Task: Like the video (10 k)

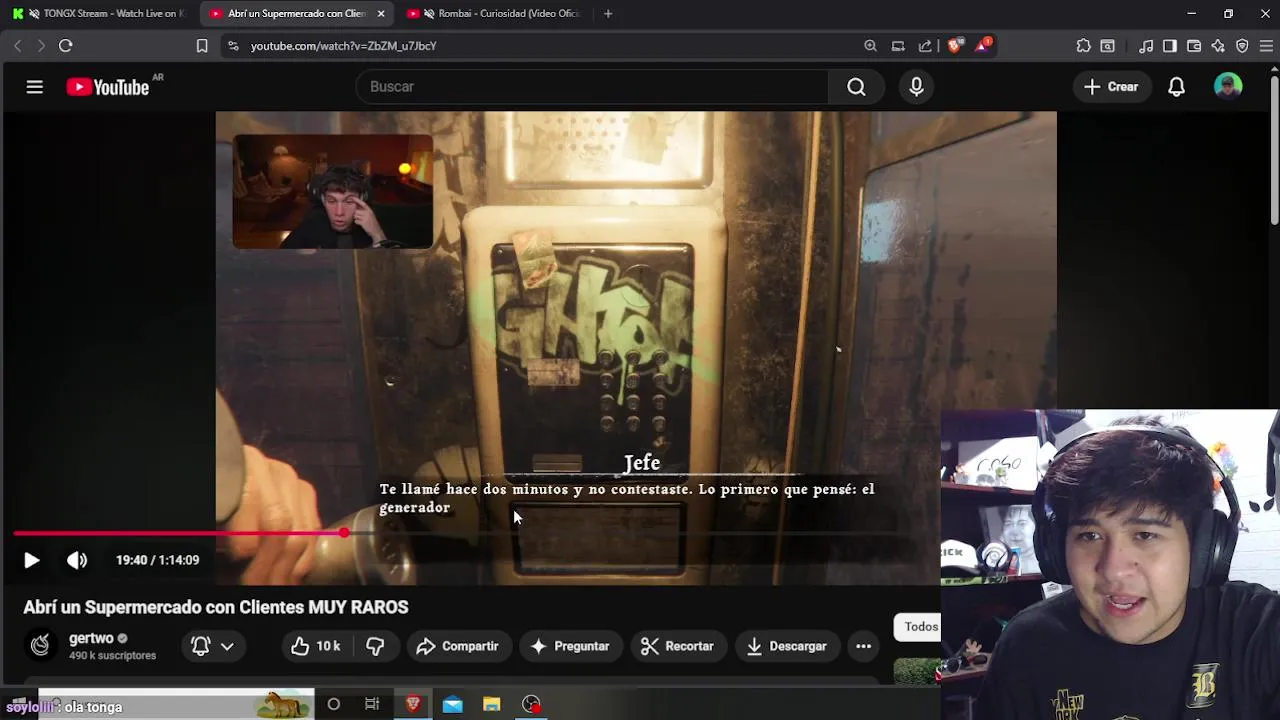Action: click(316, 646)
